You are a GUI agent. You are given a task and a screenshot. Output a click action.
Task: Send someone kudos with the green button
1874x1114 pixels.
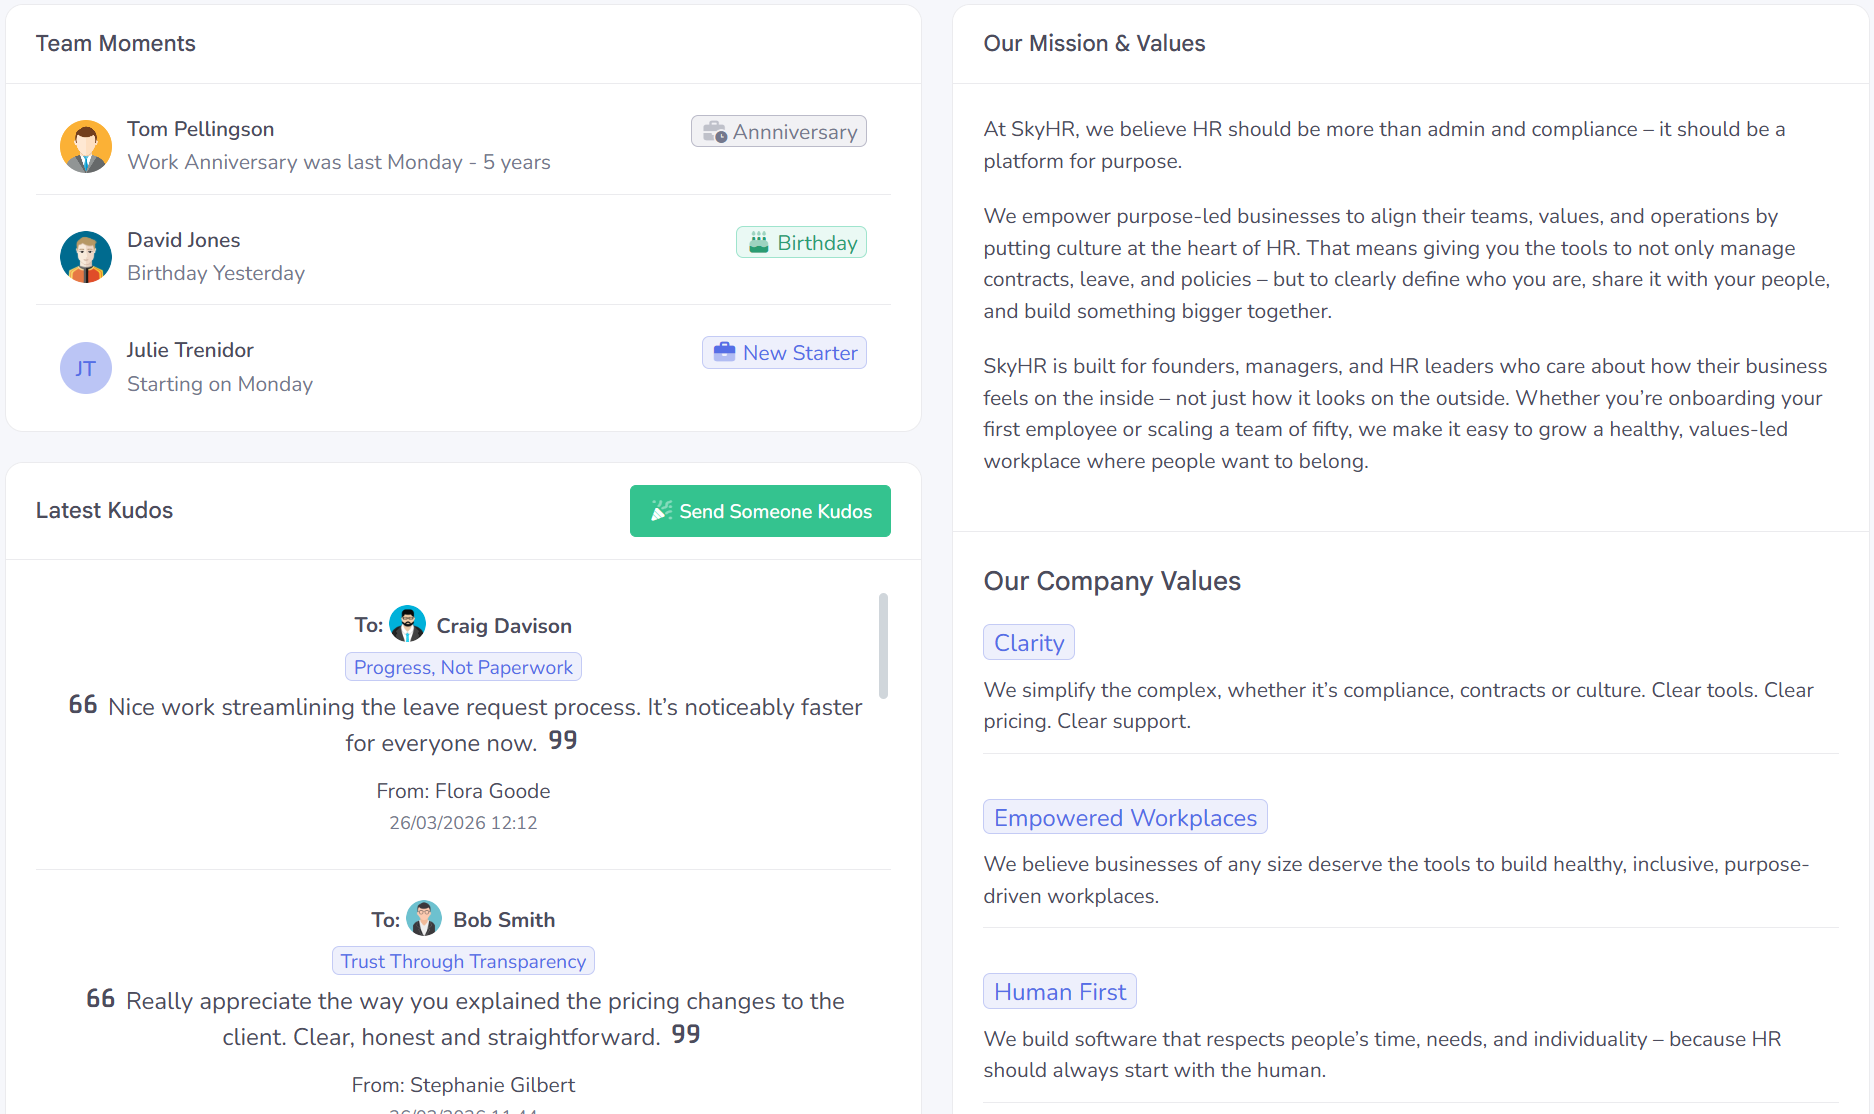(760, 511)
